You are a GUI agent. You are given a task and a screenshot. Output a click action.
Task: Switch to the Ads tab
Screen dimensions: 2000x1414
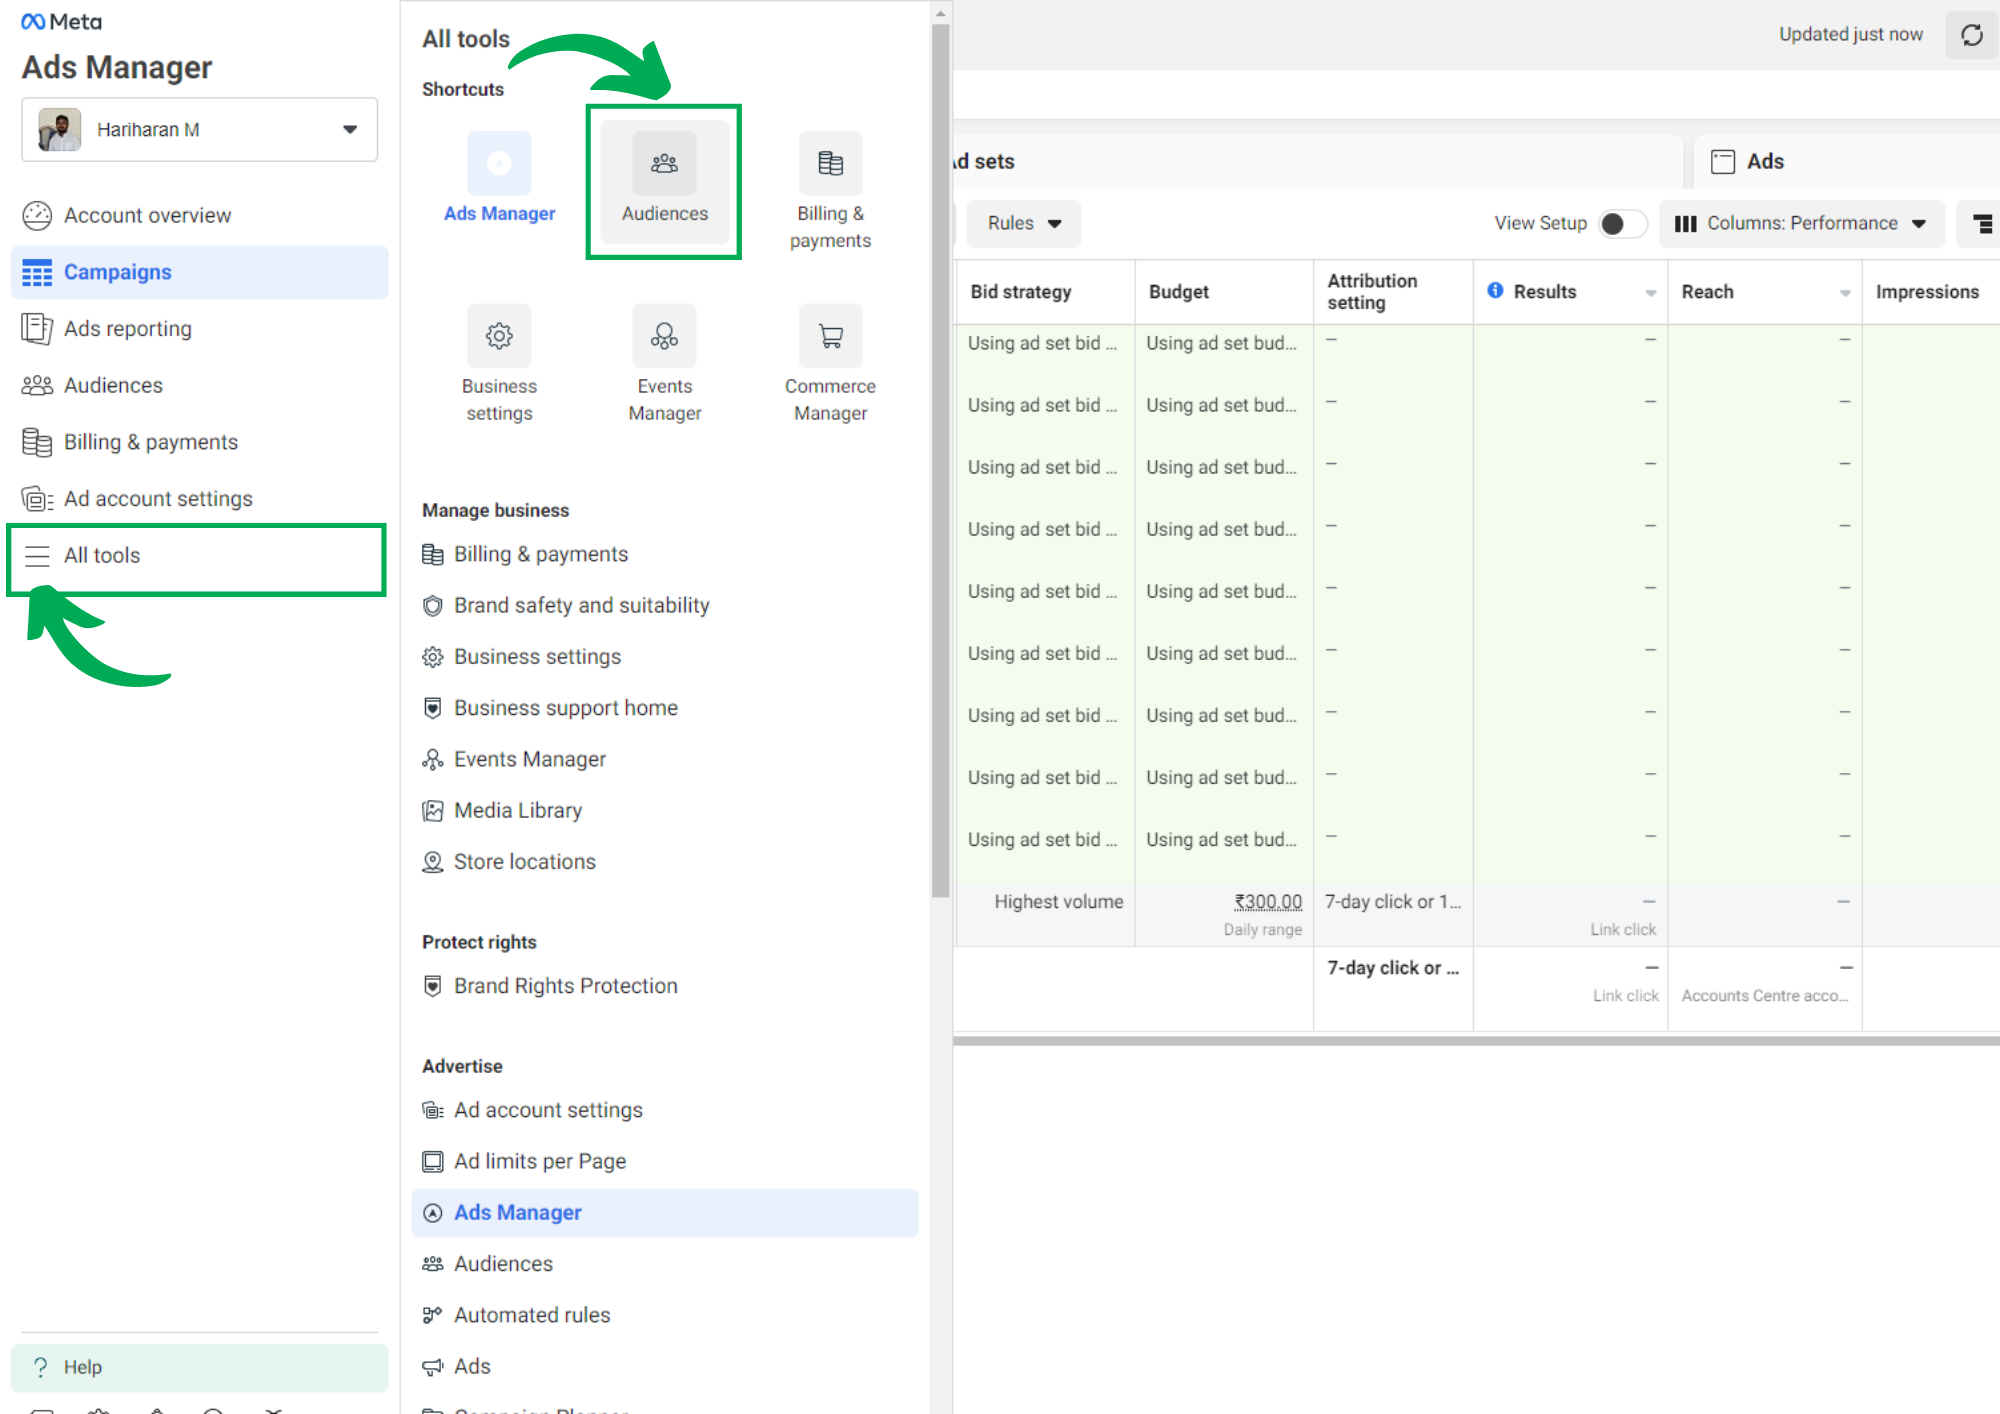coord(1846,161)
